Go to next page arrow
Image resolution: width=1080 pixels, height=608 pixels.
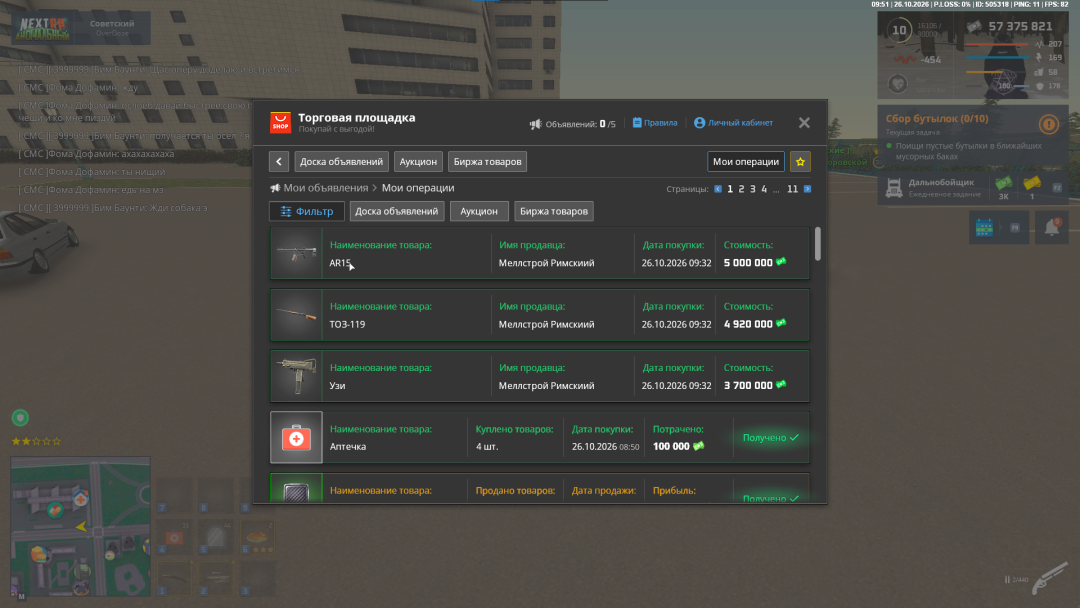click(807, 189)
